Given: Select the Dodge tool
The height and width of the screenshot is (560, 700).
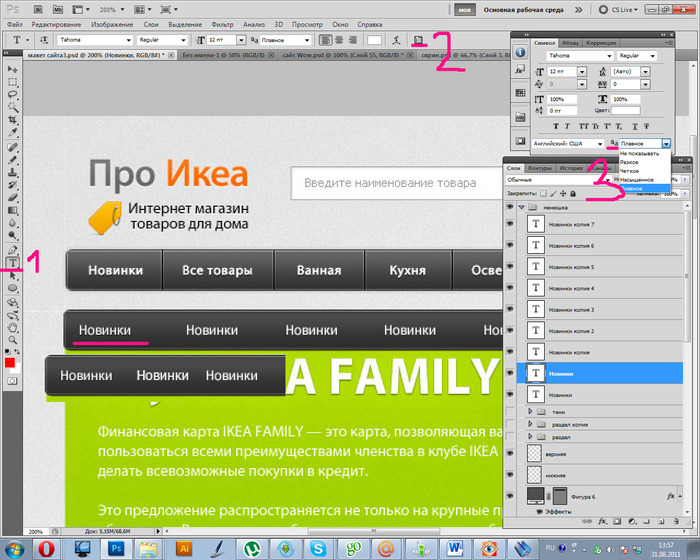Looking at the screenshot, I should 12,235.
